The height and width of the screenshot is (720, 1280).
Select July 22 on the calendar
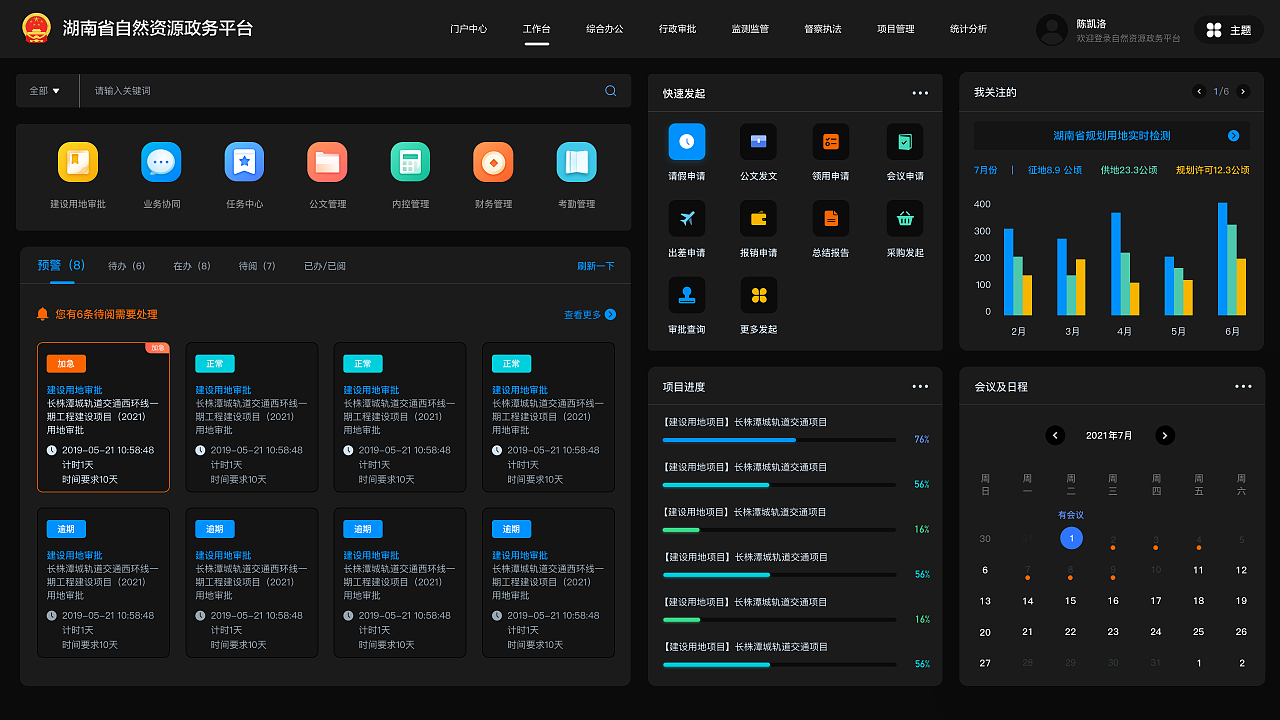tap(1070, 631)
